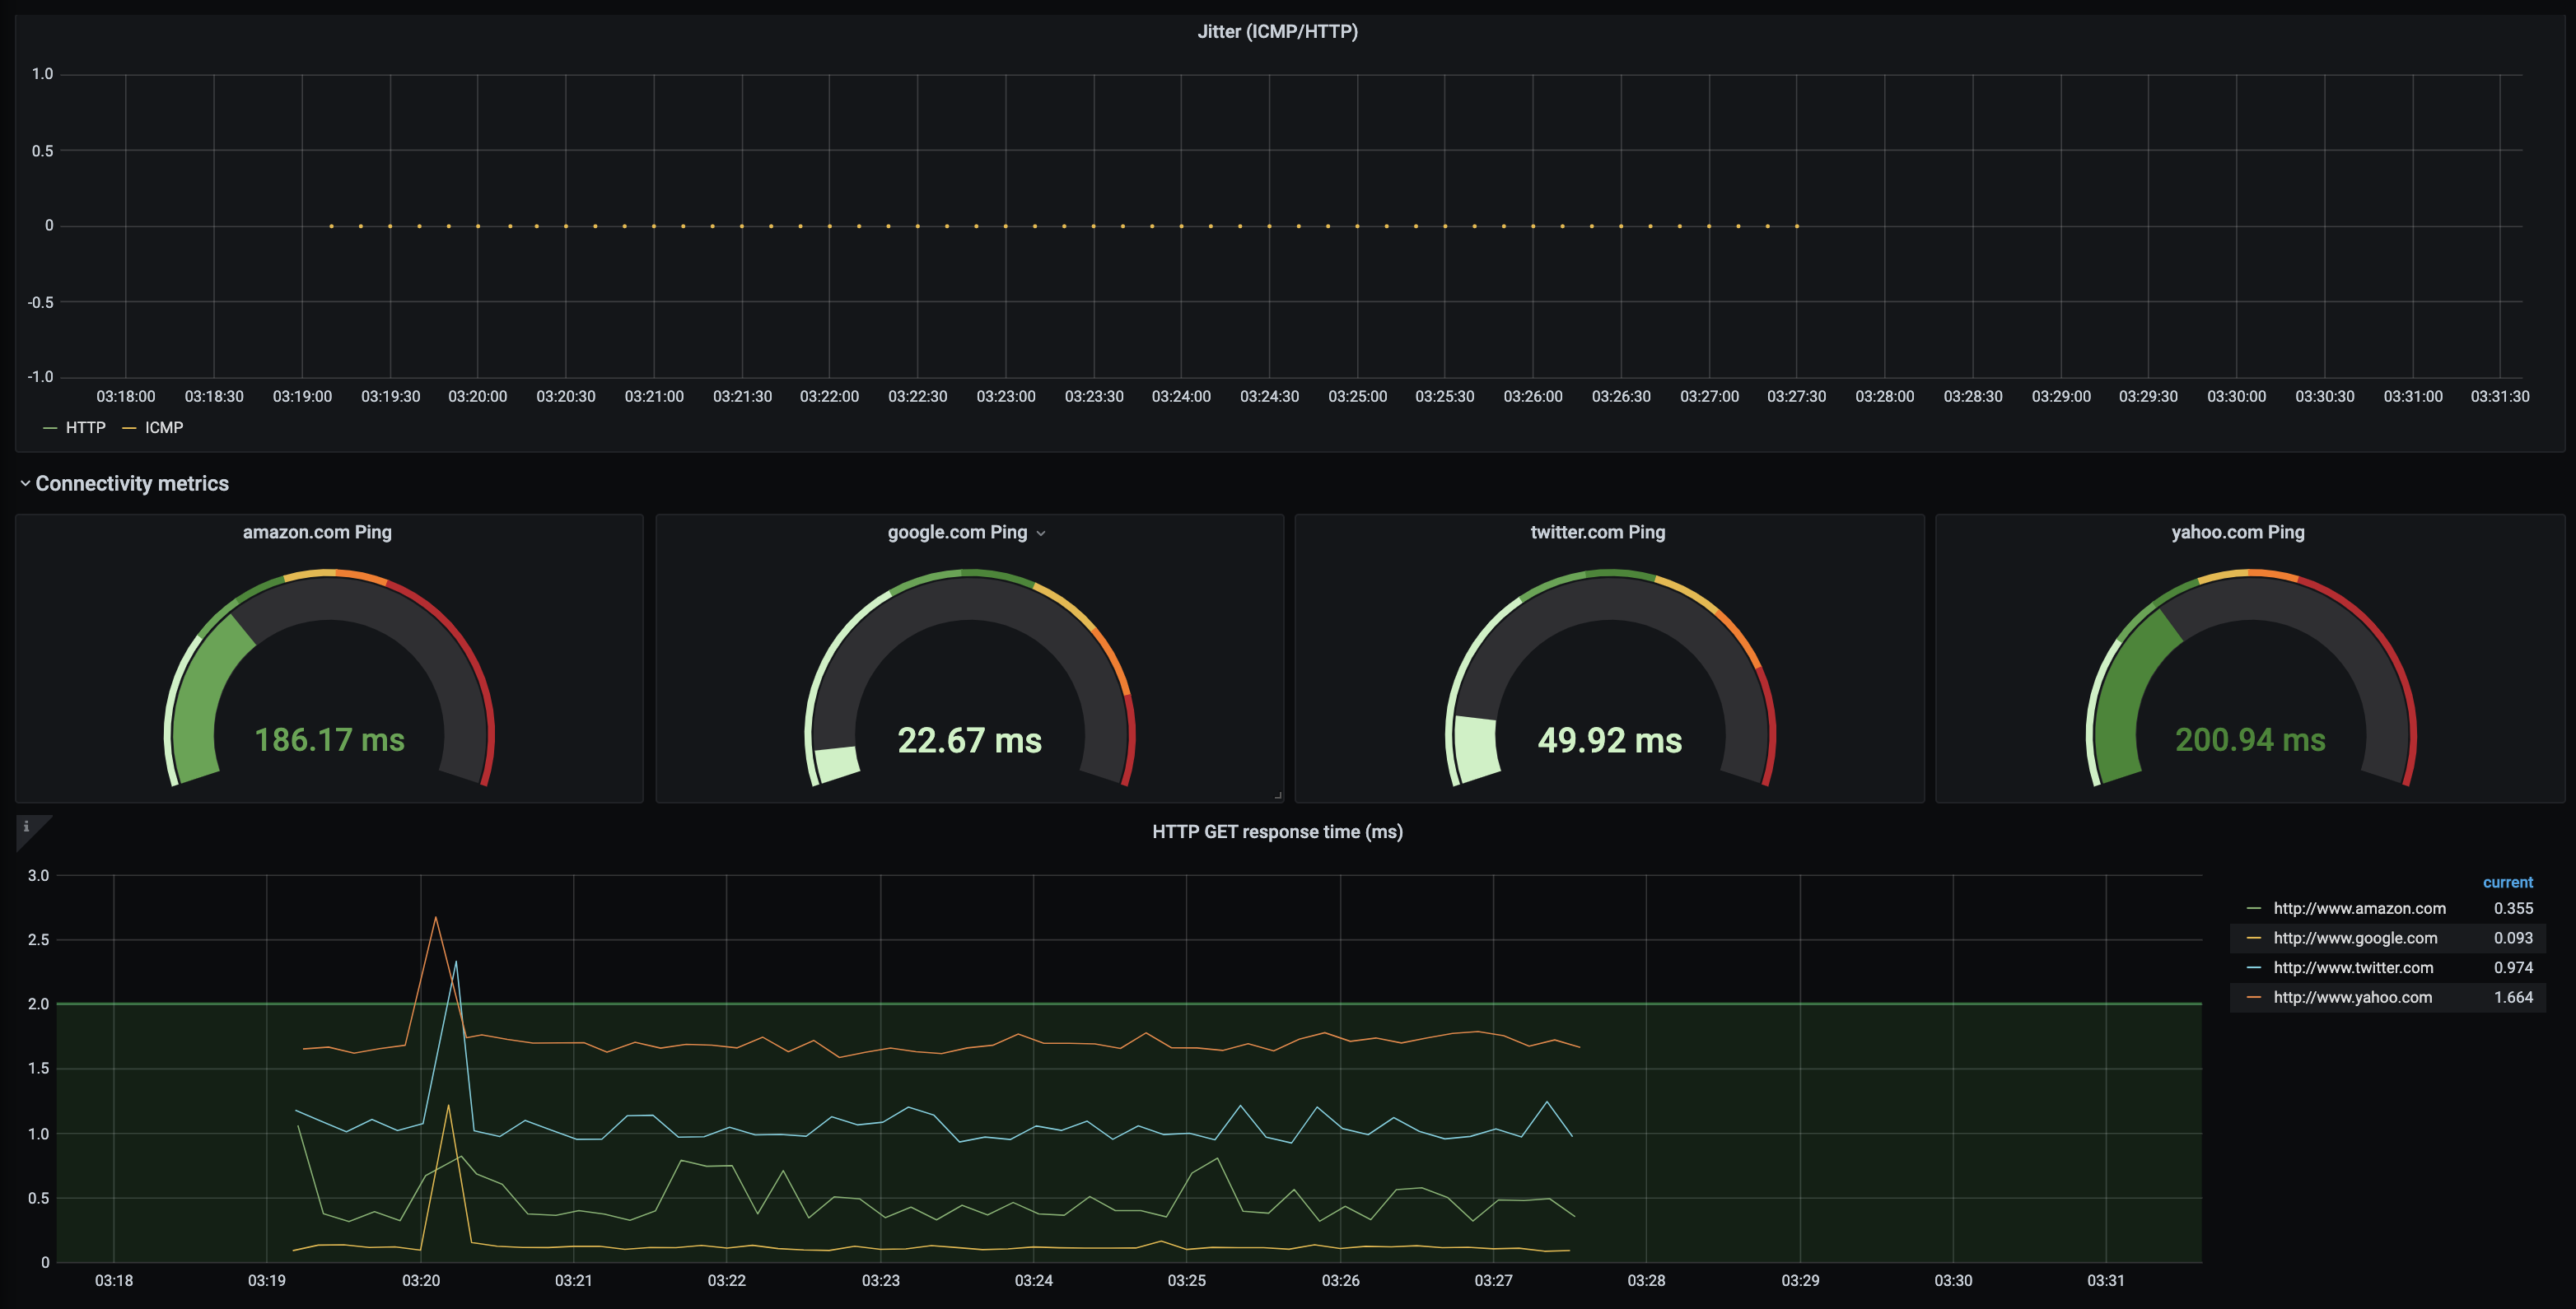Collapse the Connectivity metrics row
The width and height of the screenshot is (2576, 1309).
[x=25, y=484]
